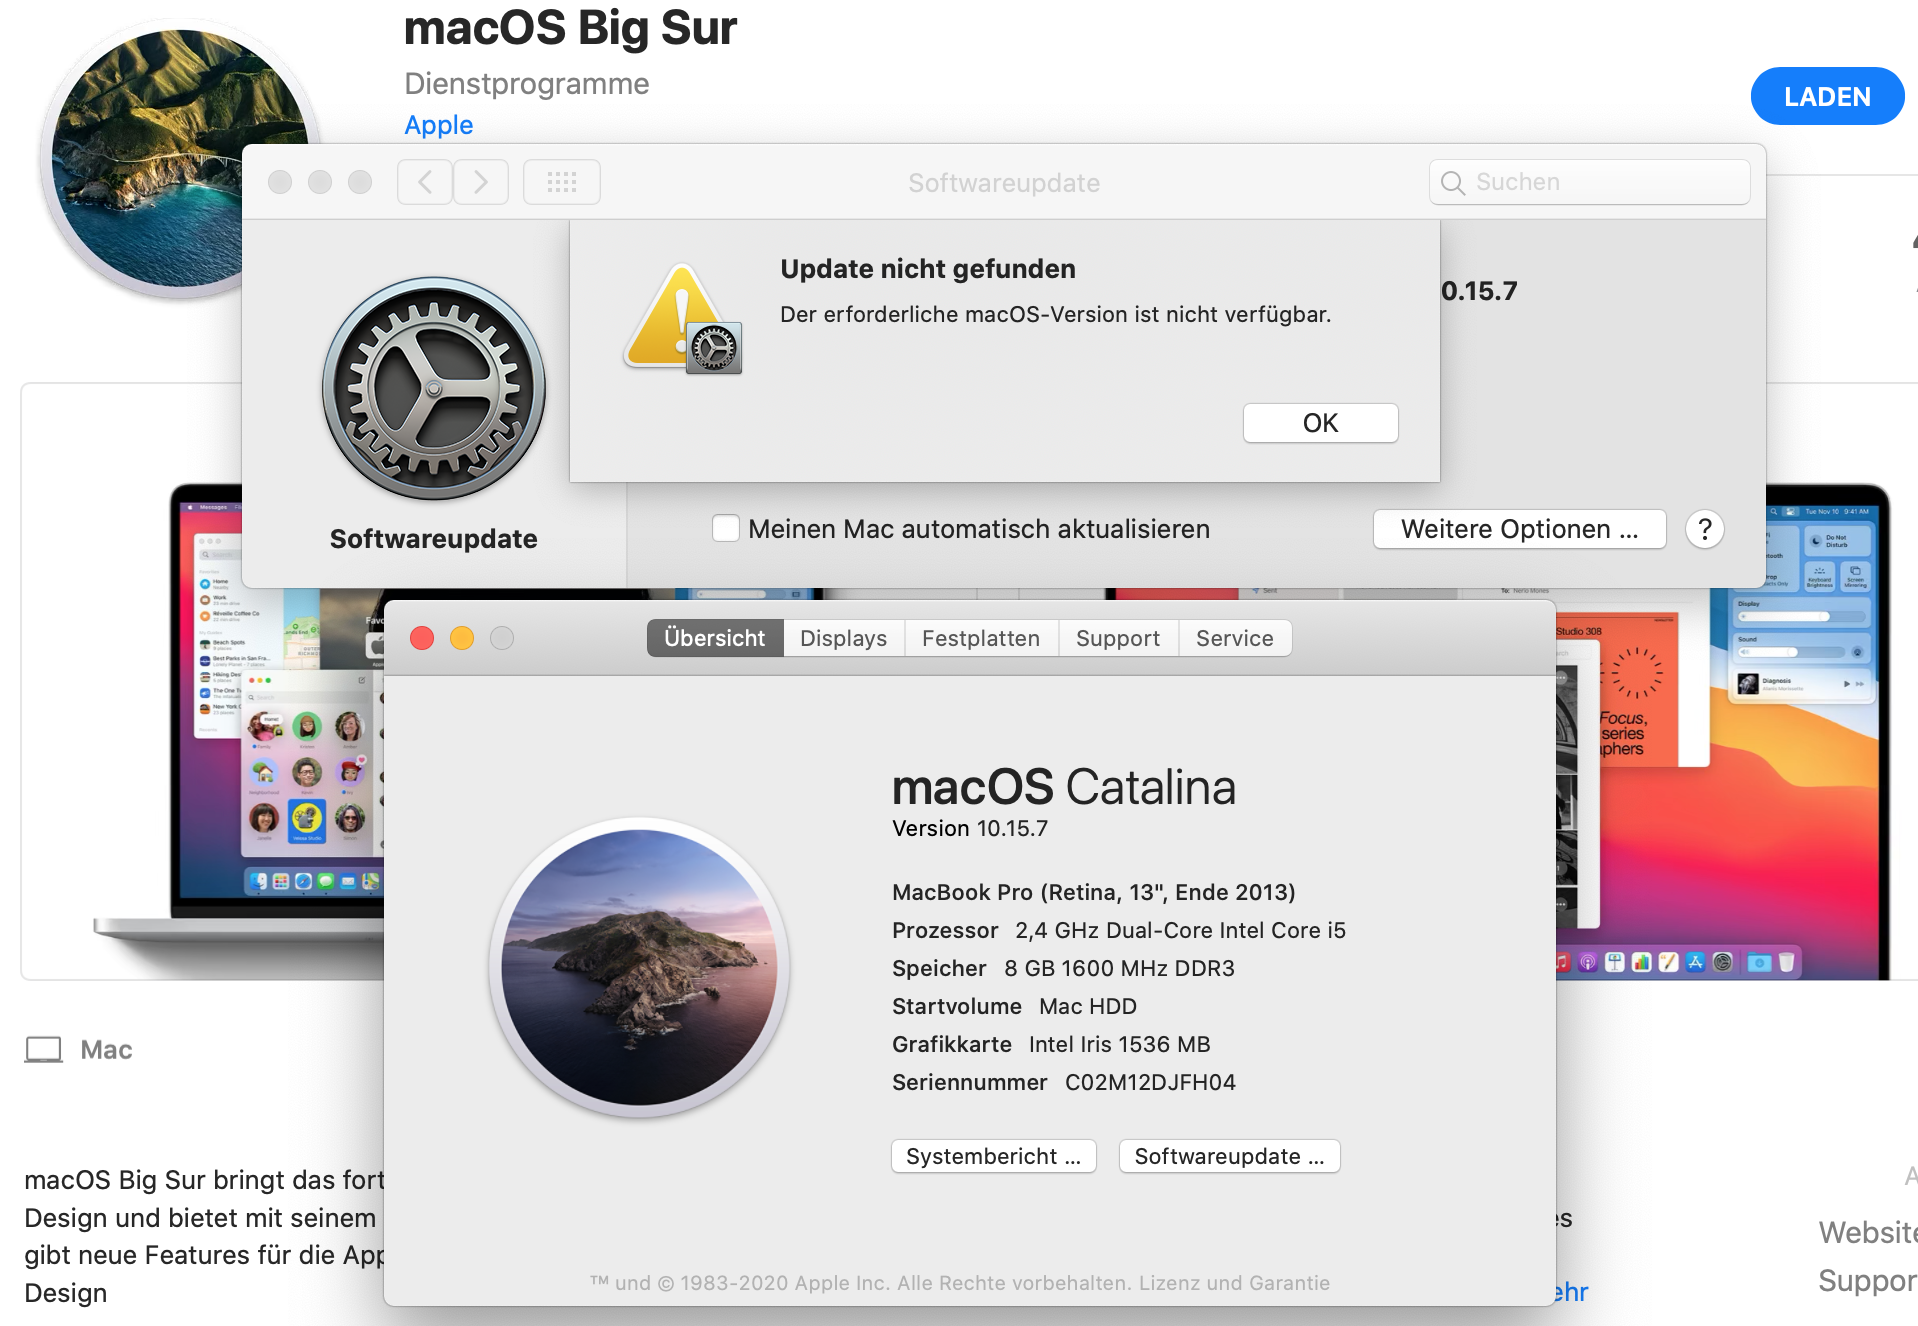Click the forward arrow in Softwareupdate toolbar

click(x=481, y=182)
